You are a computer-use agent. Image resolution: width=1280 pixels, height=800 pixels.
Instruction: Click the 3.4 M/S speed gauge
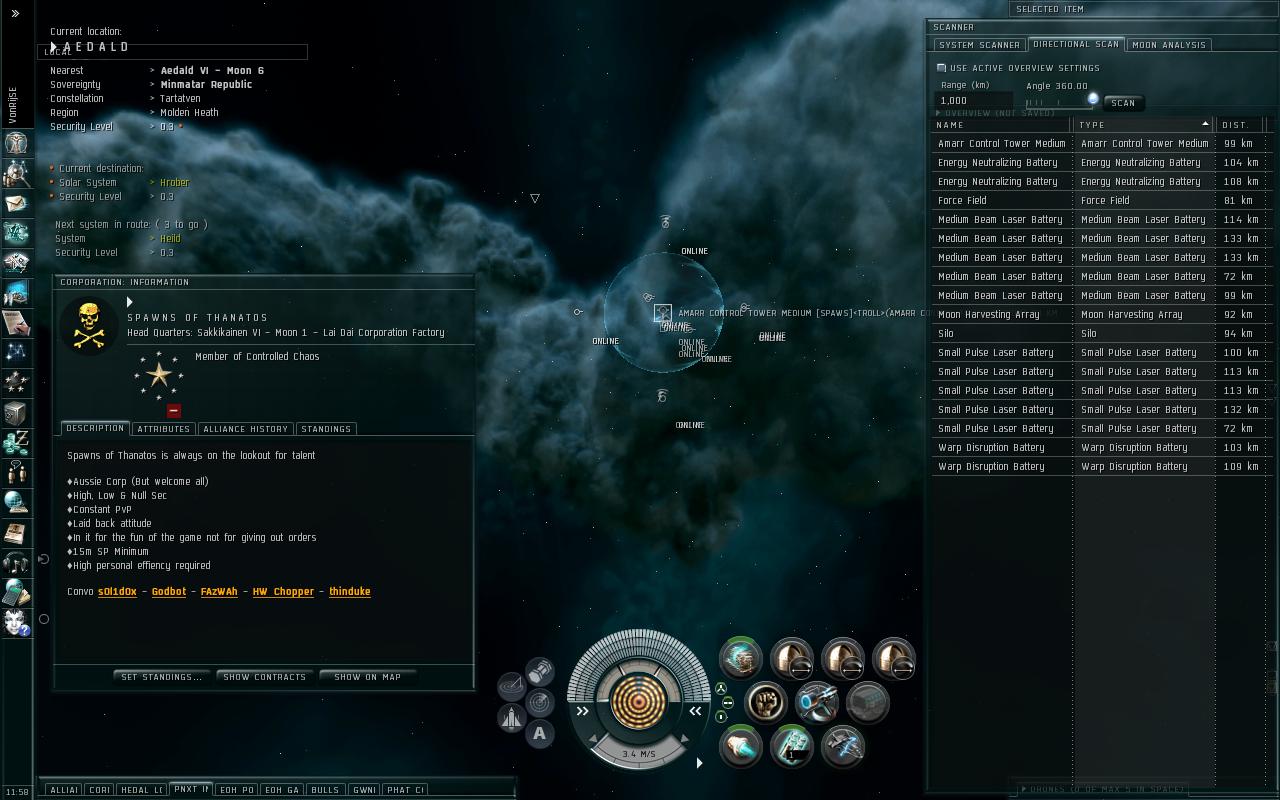point(638,754)
